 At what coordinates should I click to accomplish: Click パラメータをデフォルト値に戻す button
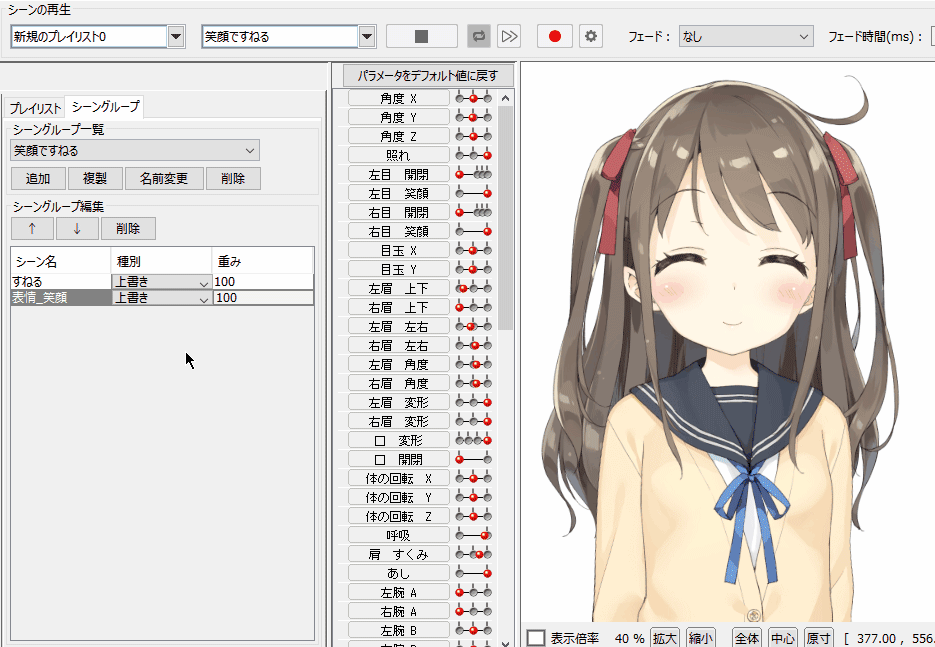point(428,76)
